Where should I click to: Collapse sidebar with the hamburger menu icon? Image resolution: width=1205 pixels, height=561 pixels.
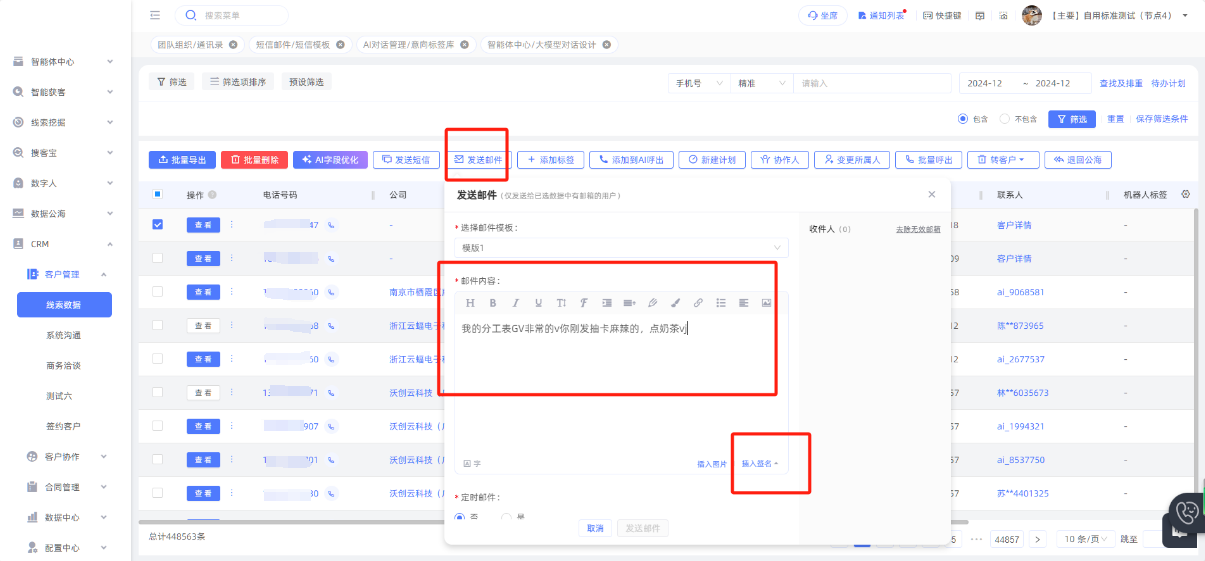click(154, 15)
